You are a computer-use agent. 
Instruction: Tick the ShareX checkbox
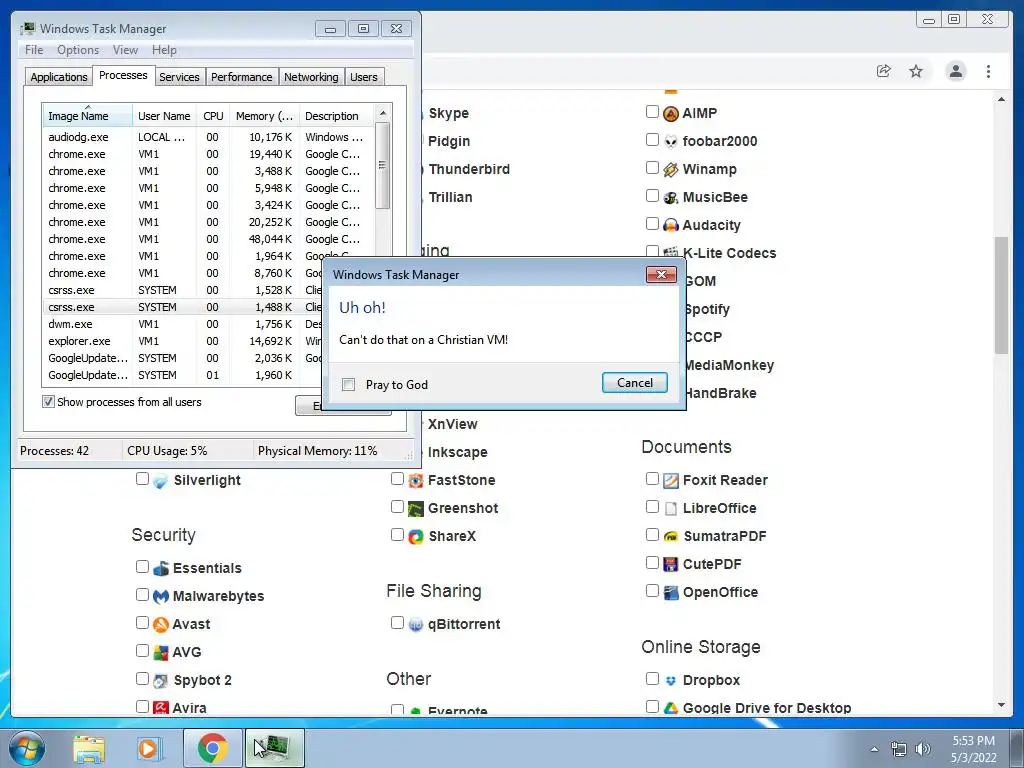click(397, 535)
